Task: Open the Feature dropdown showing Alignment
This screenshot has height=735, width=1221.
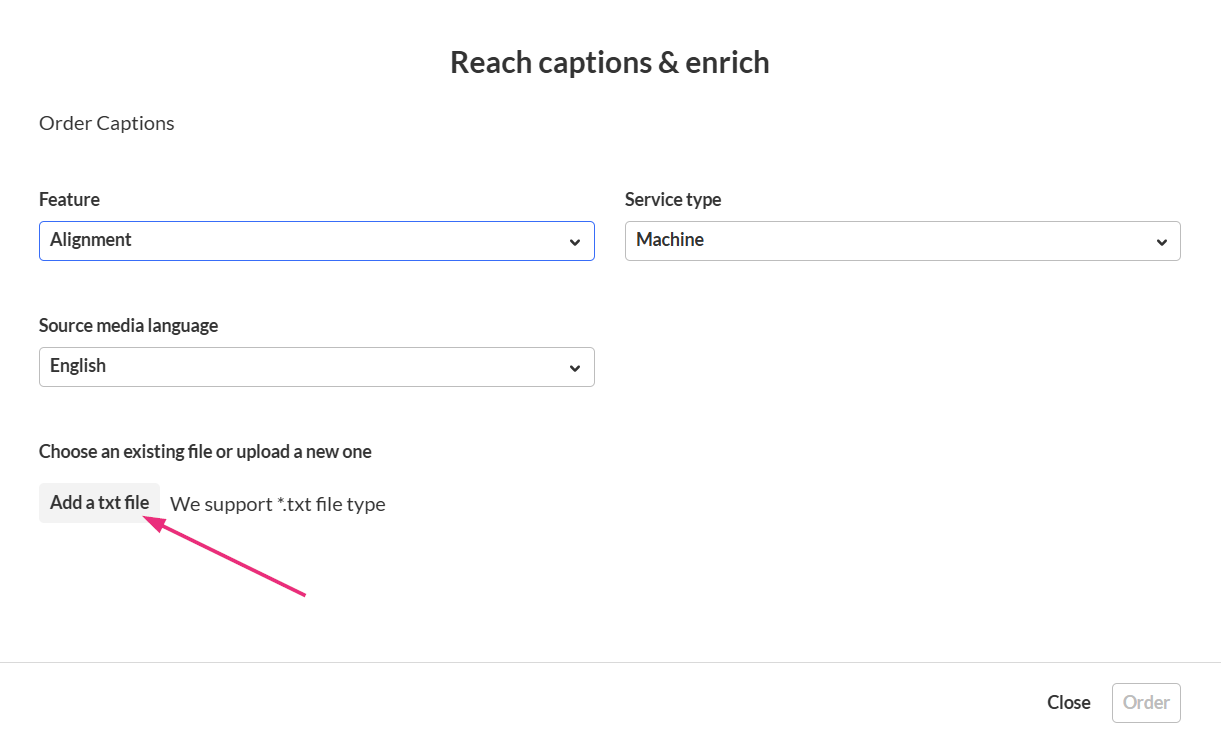Action: 316,241
